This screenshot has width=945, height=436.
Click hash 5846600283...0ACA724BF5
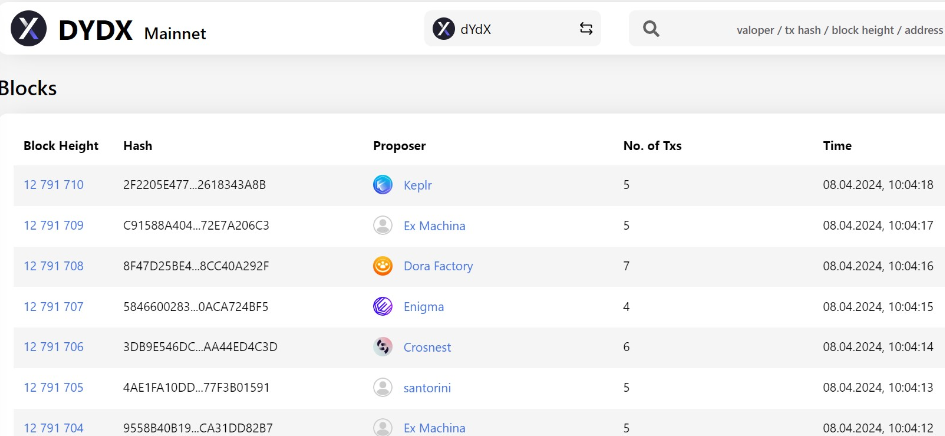click(195, 306)
